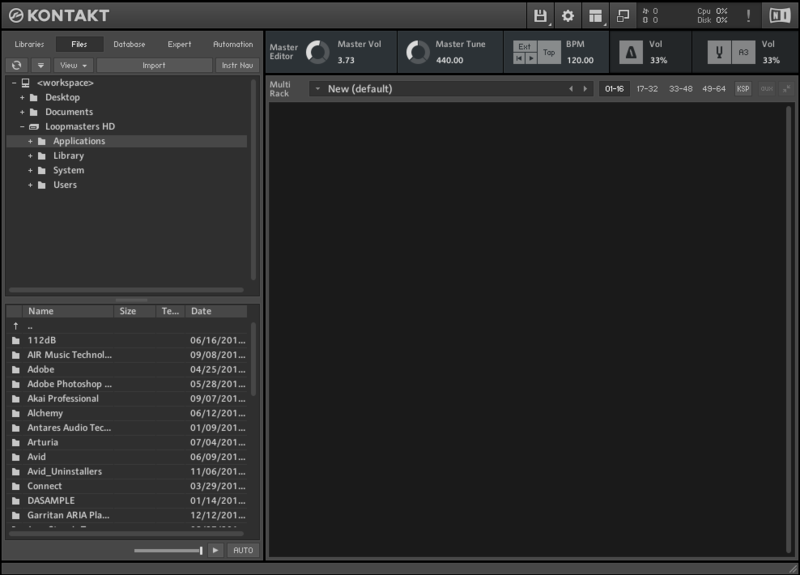The height and width of the screenshot is (575, 800).
Task: Select the Alchemy folder
Action: coord(128,413)
